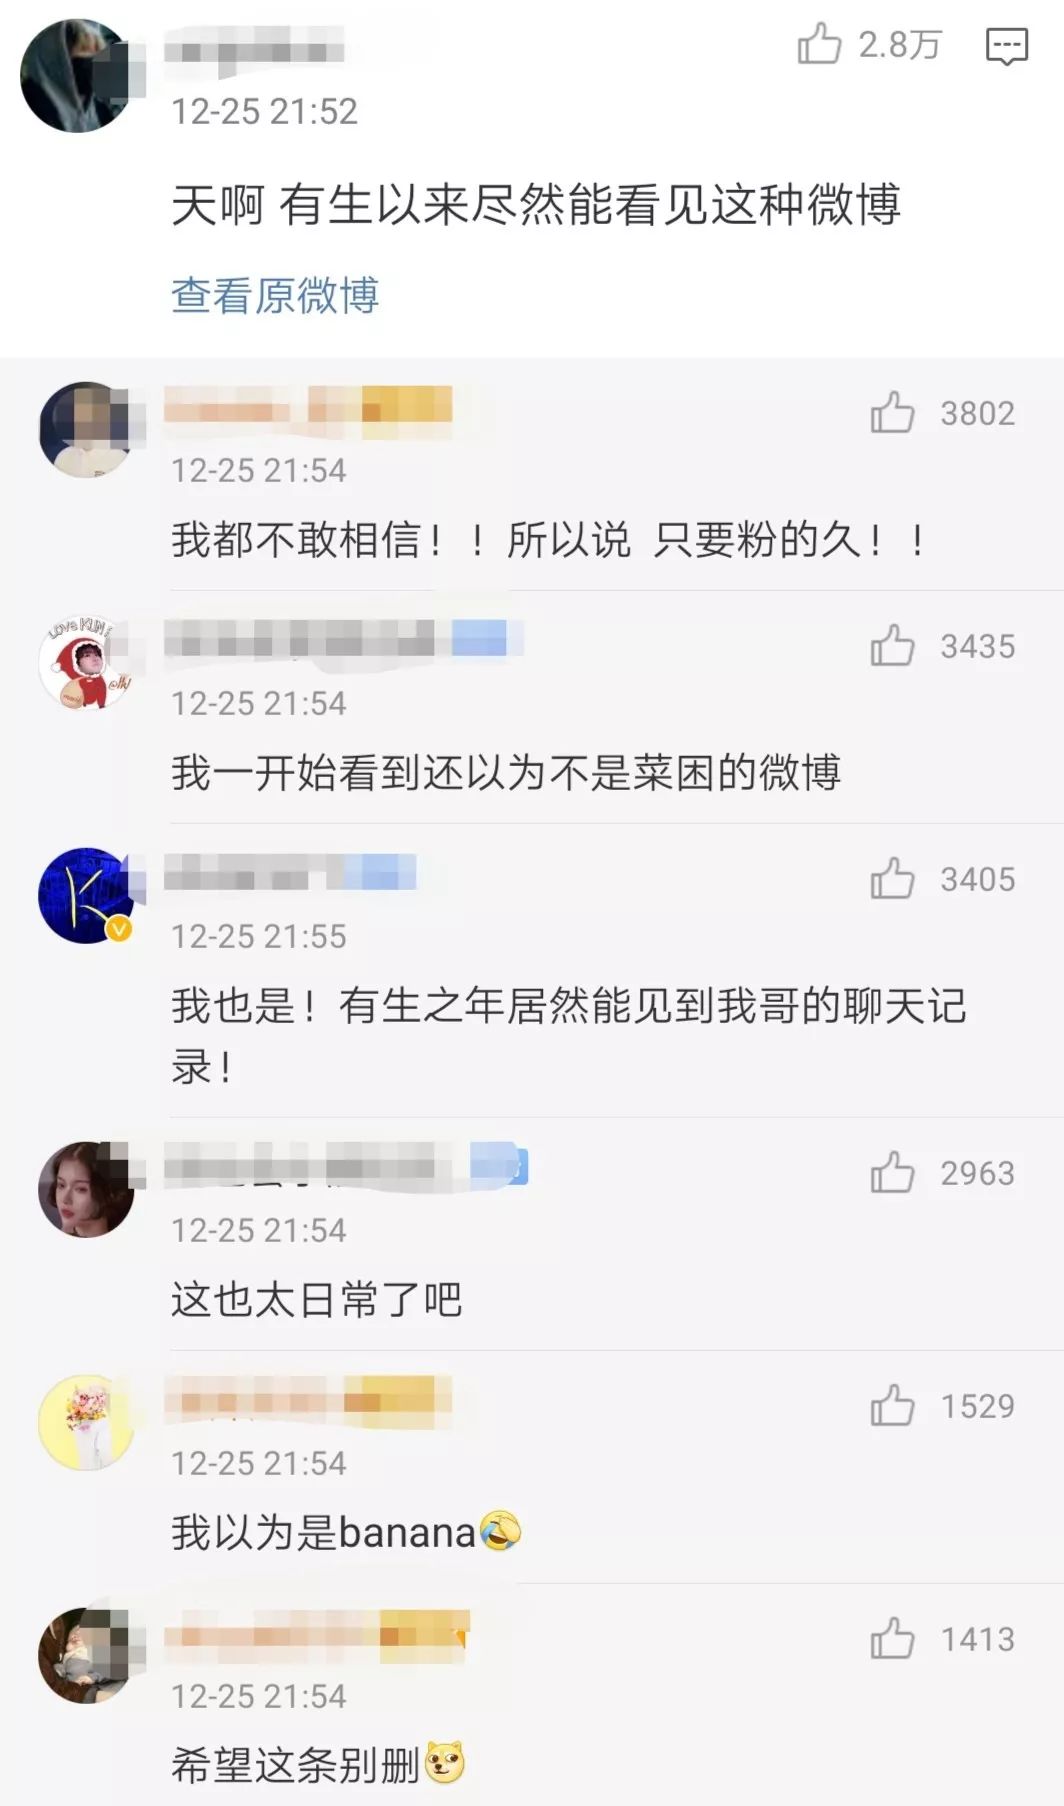Like the main post with 2.8万 likes
The height and width of the screenshot is (1806, 1064).
[819, 43]
